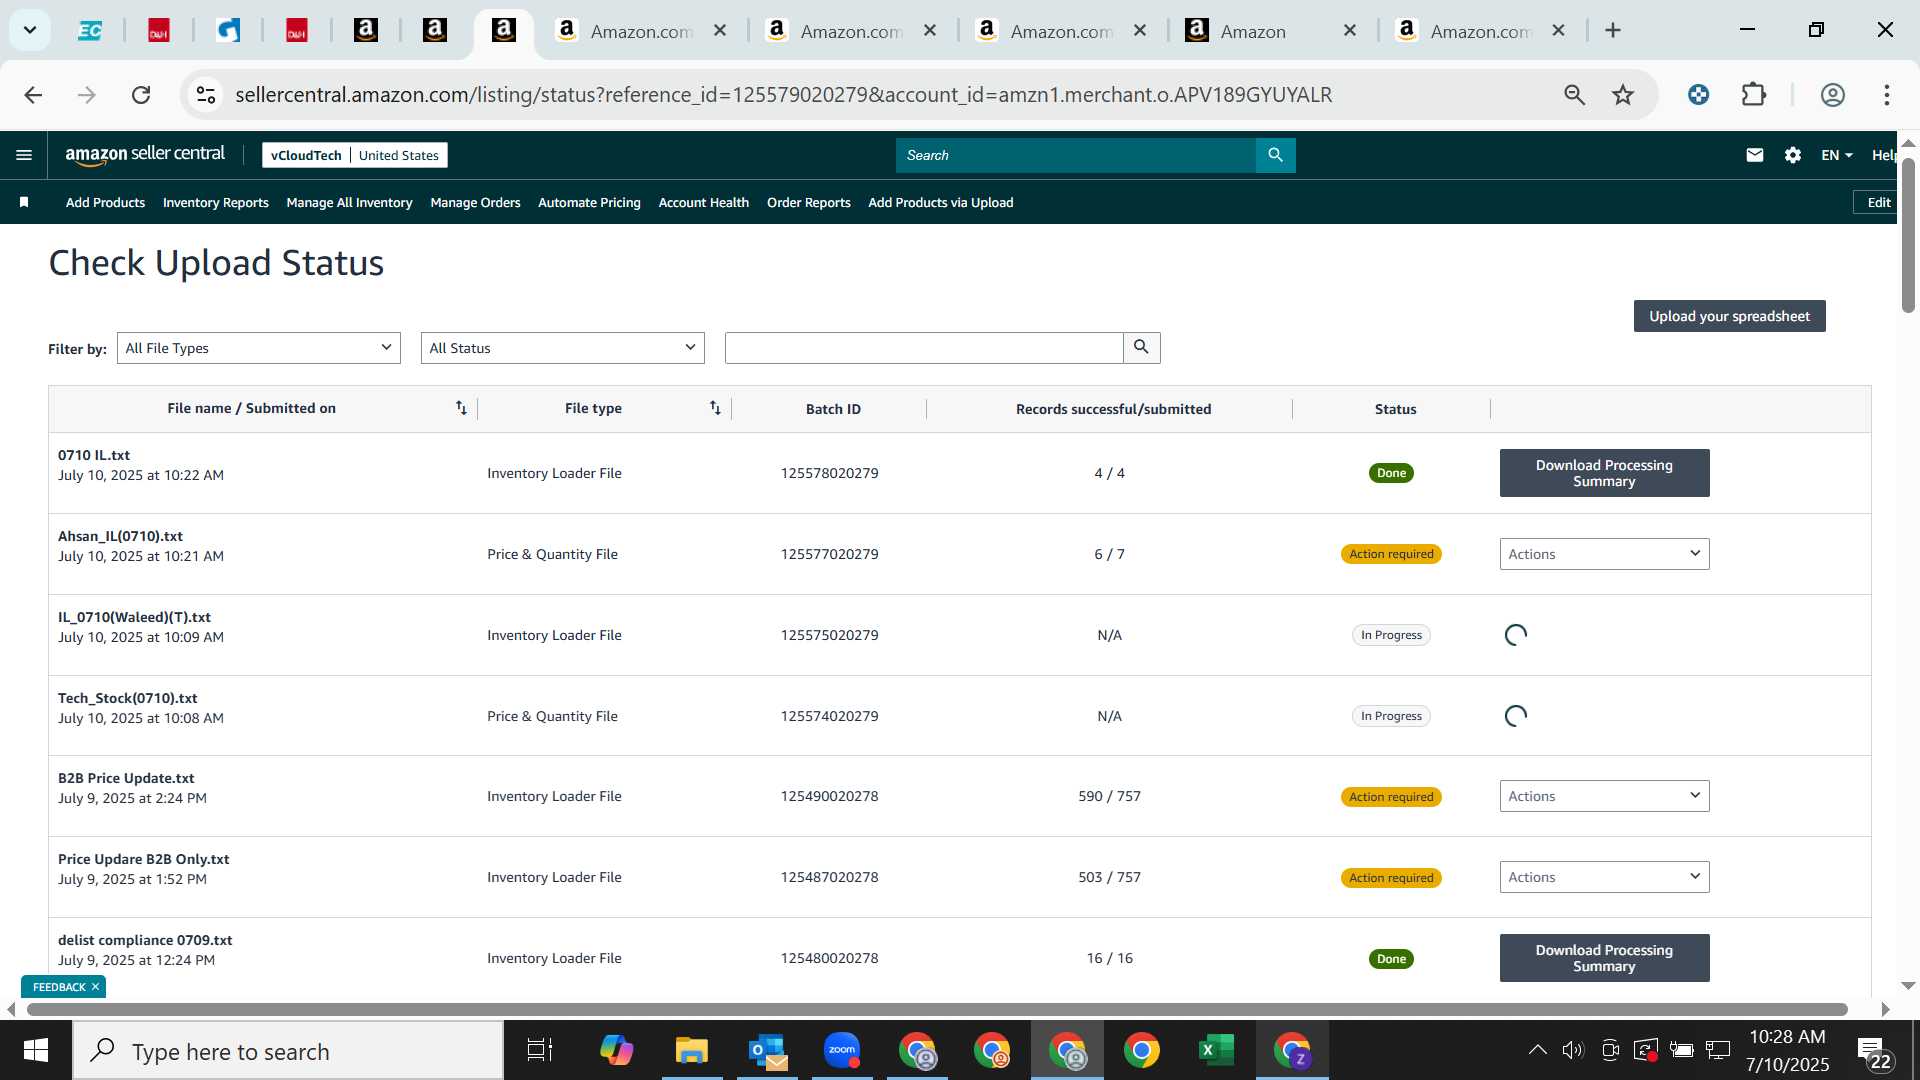The height and width of the screenshot is (1080, 1920).
Task: Open Actions dropdown for B2B Price Update.txt
Action: (x=1604, y=796)
